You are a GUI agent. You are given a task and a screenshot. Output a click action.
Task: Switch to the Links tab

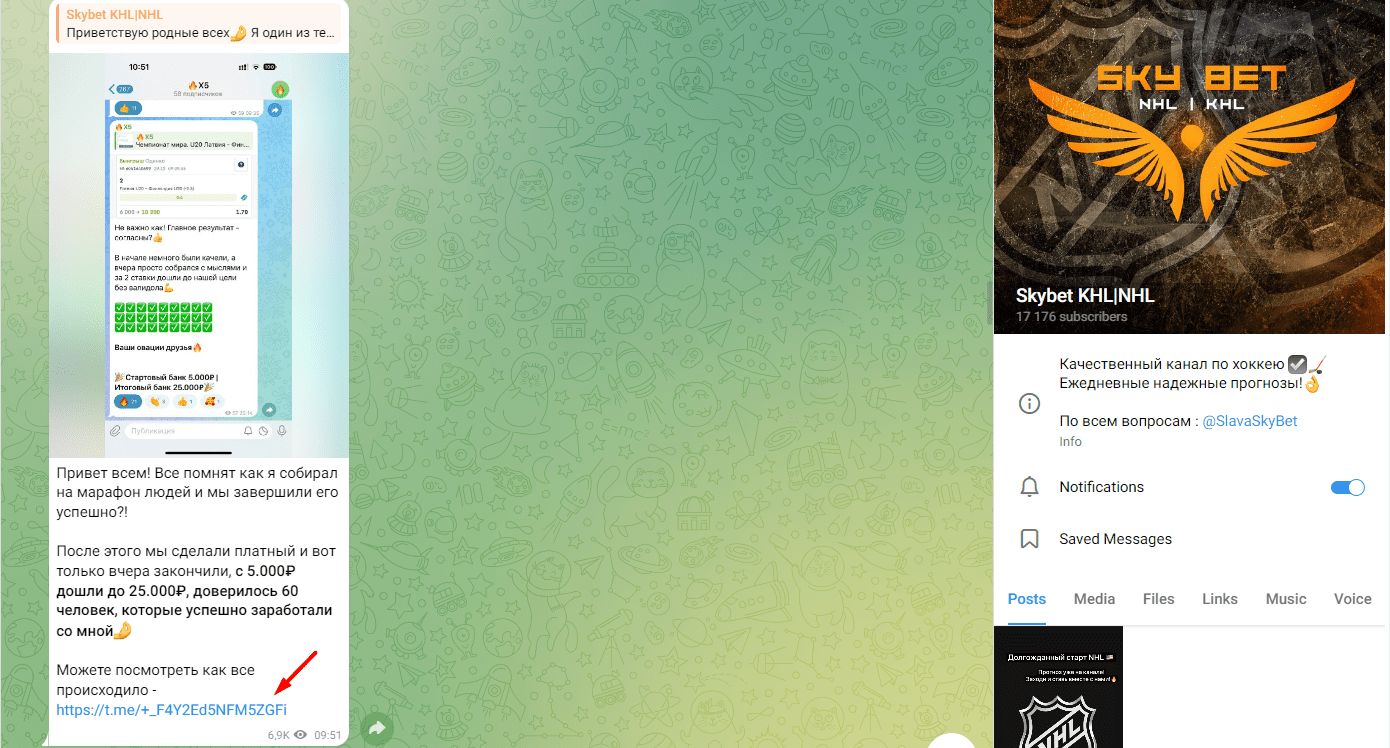click(x=1220, y=599)
